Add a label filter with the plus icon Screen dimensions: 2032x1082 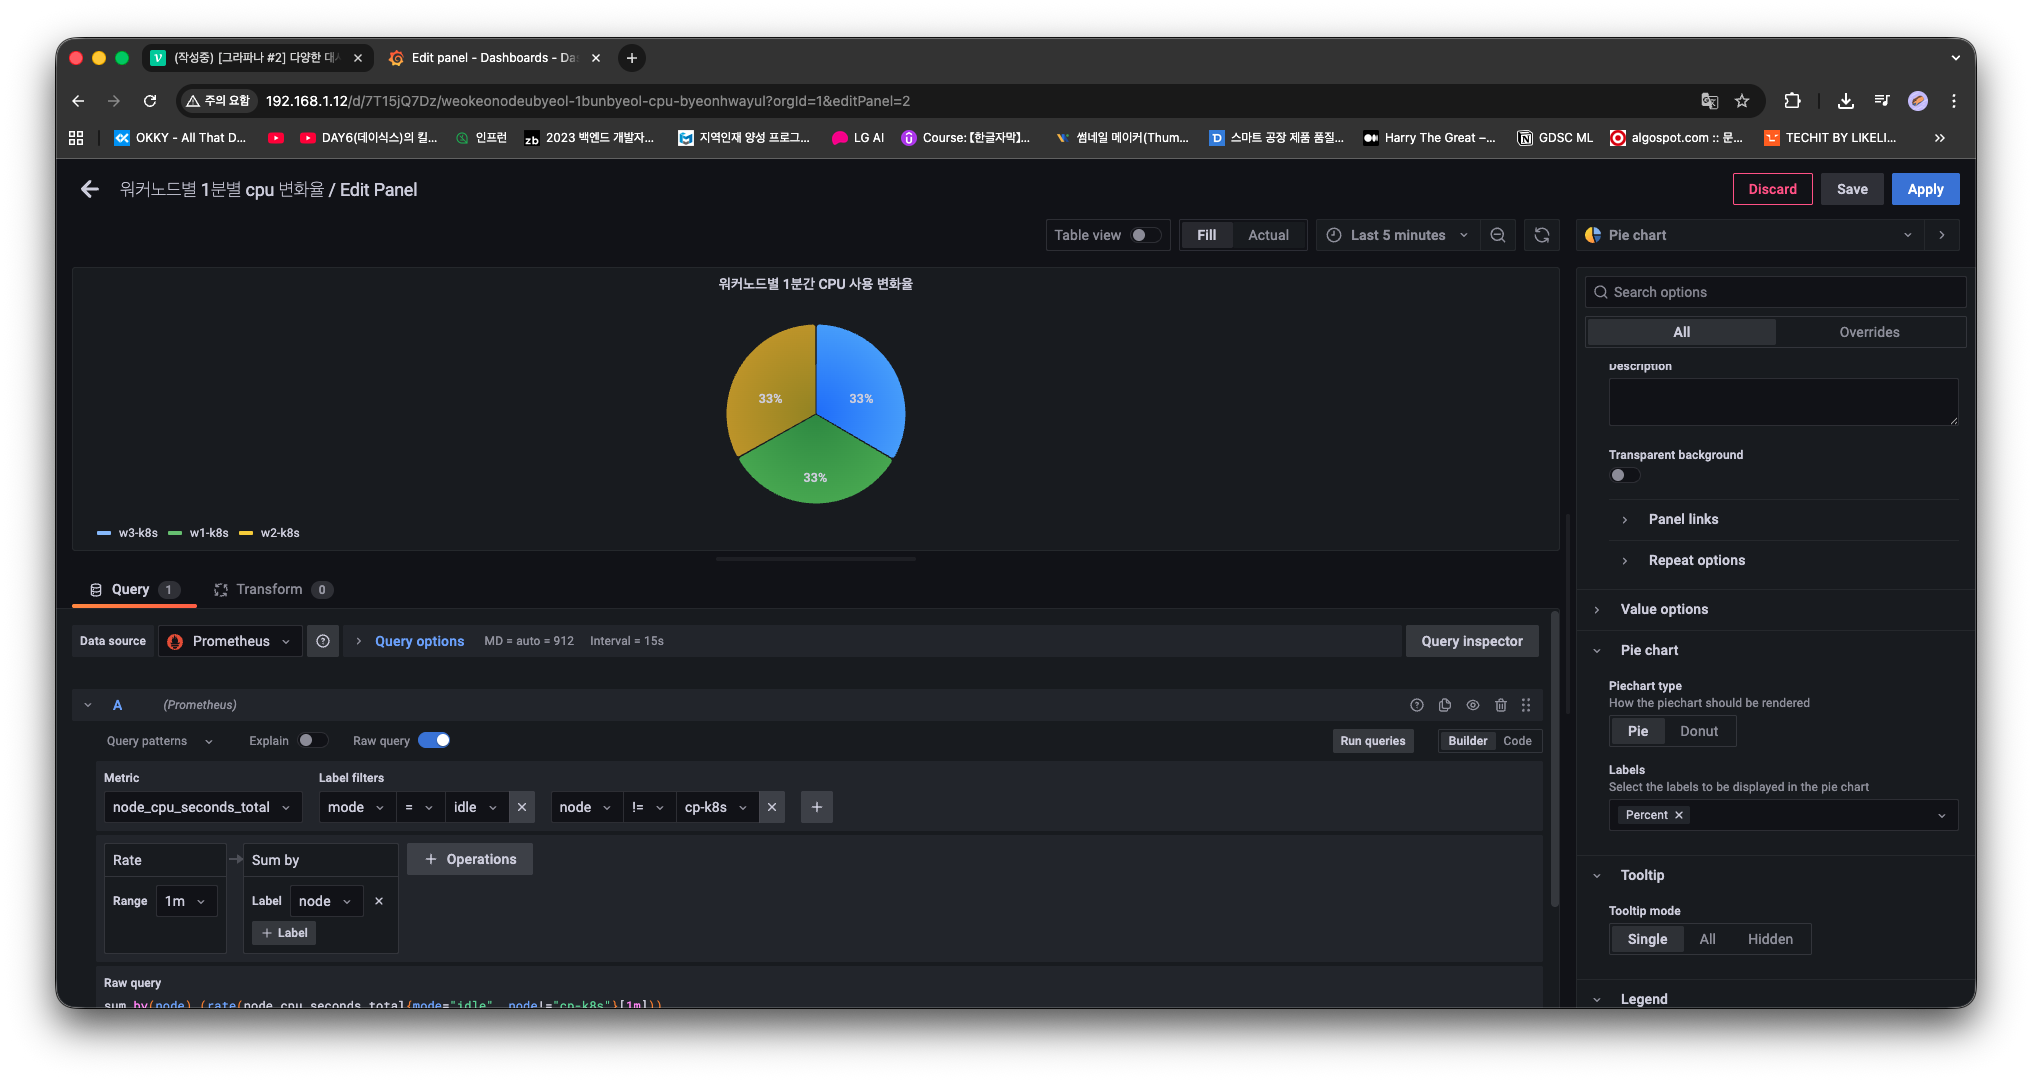(x=817, y=807)
